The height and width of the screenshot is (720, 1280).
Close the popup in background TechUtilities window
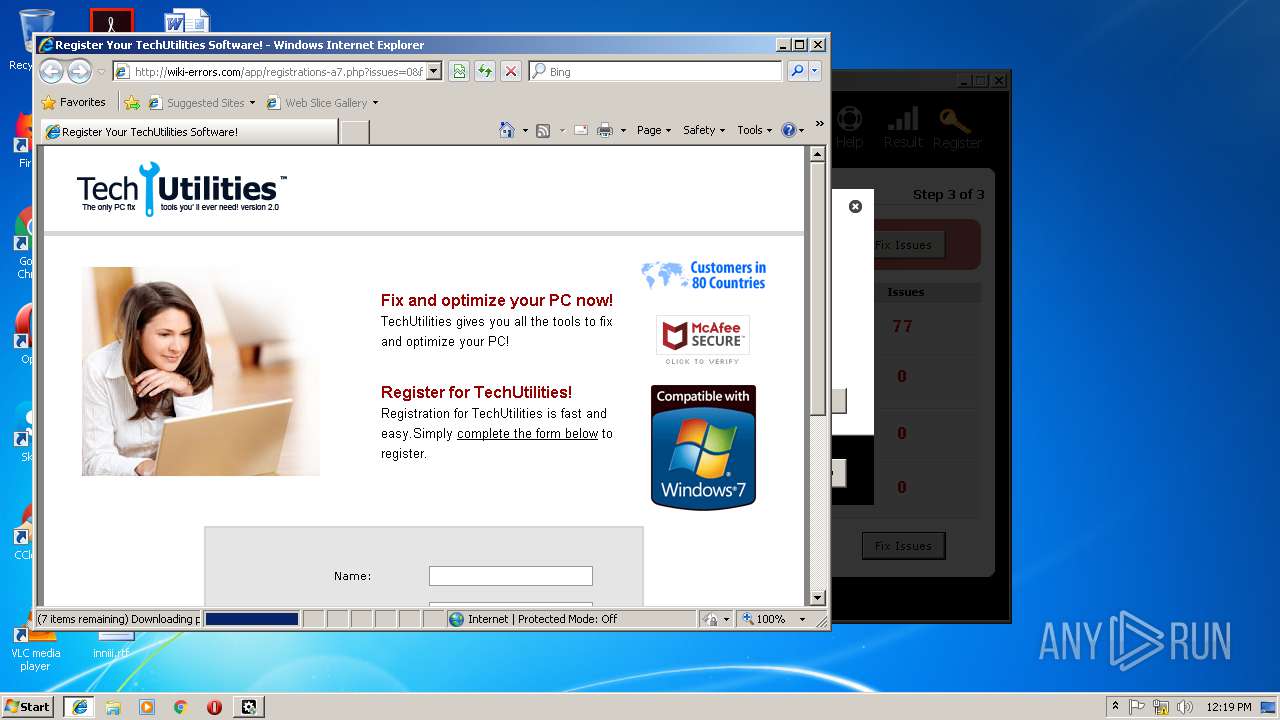coord(855,206)
